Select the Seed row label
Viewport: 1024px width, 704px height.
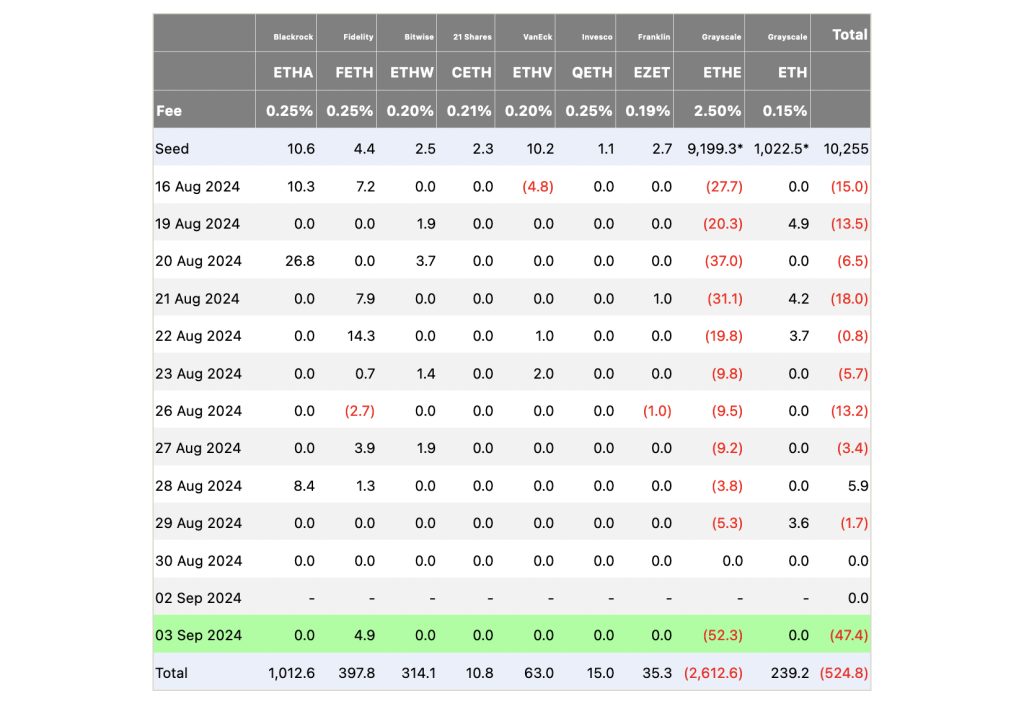click(x=172, y=149)
